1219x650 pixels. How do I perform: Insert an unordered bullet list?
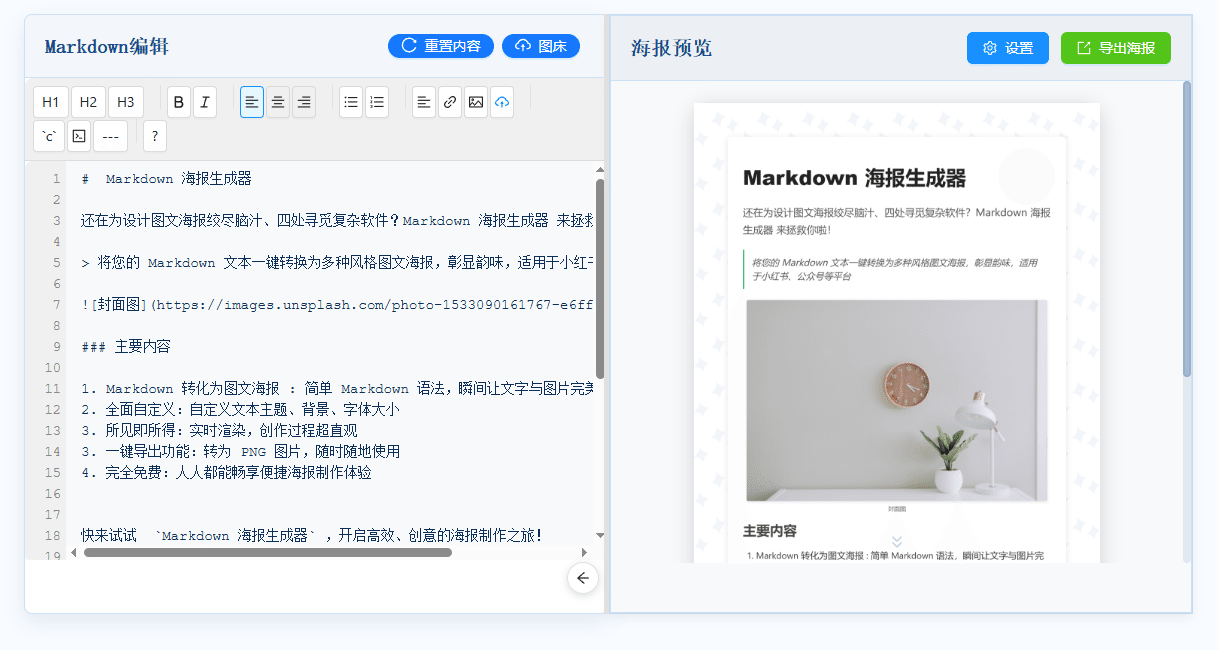pyautogui.click(x=350, y=101)
